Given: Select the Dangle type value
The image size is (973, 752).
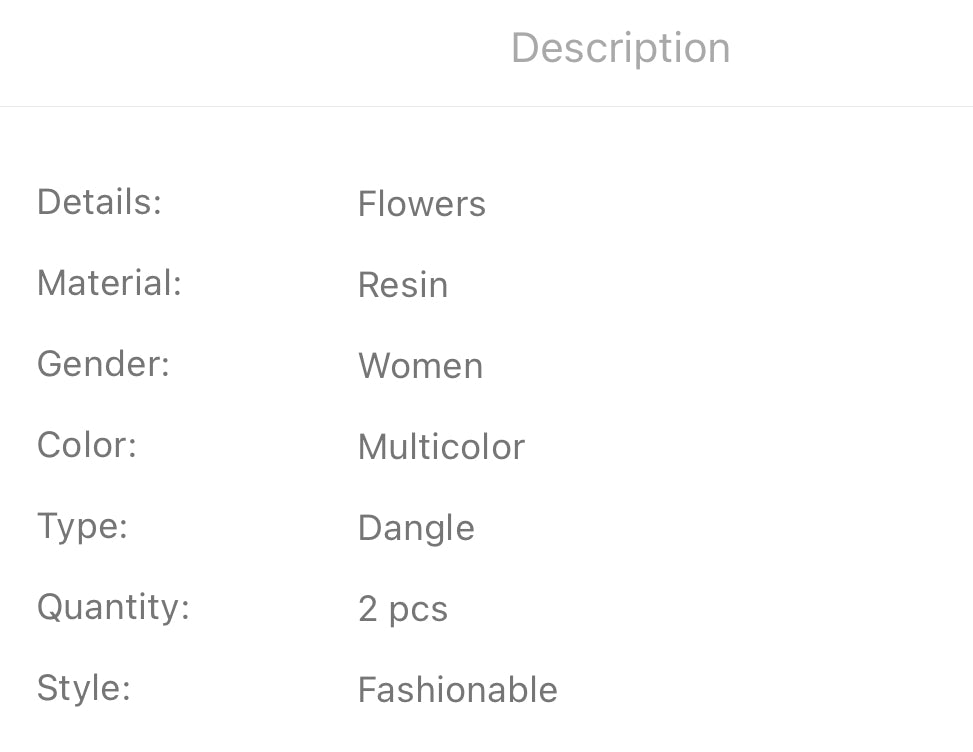Looking at the screenshot, I should click(416, 528).
